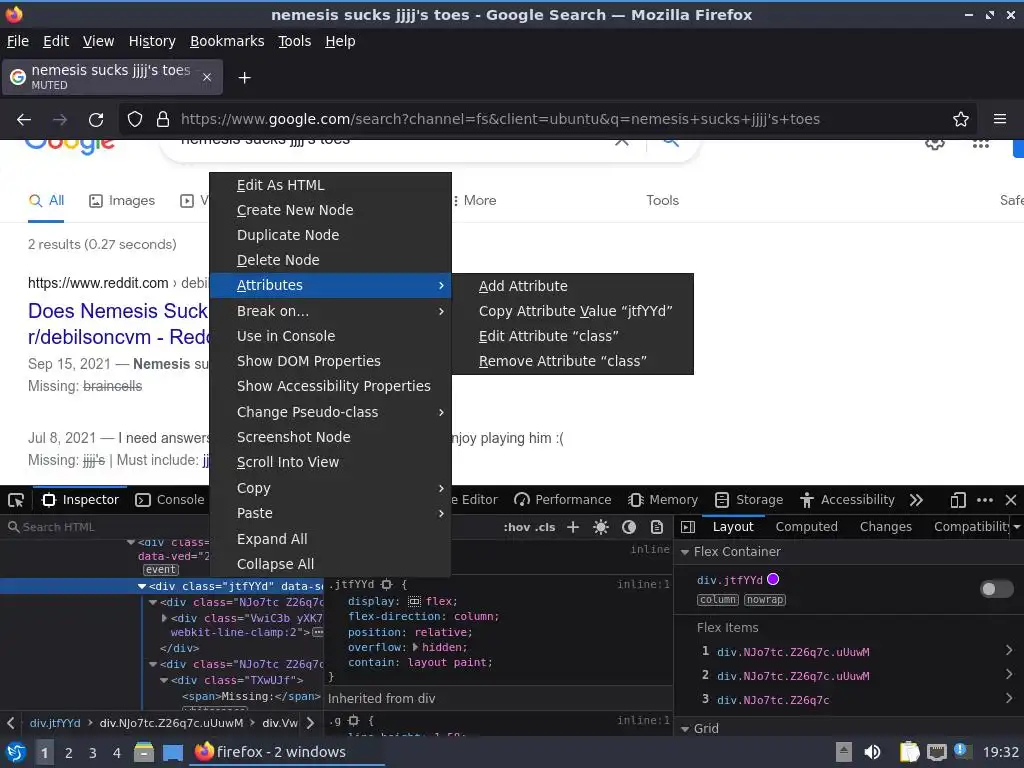Click the Firefox URL address bar
The height and width of the screenshot is (768, 1024).
click(x=500, y=120)
